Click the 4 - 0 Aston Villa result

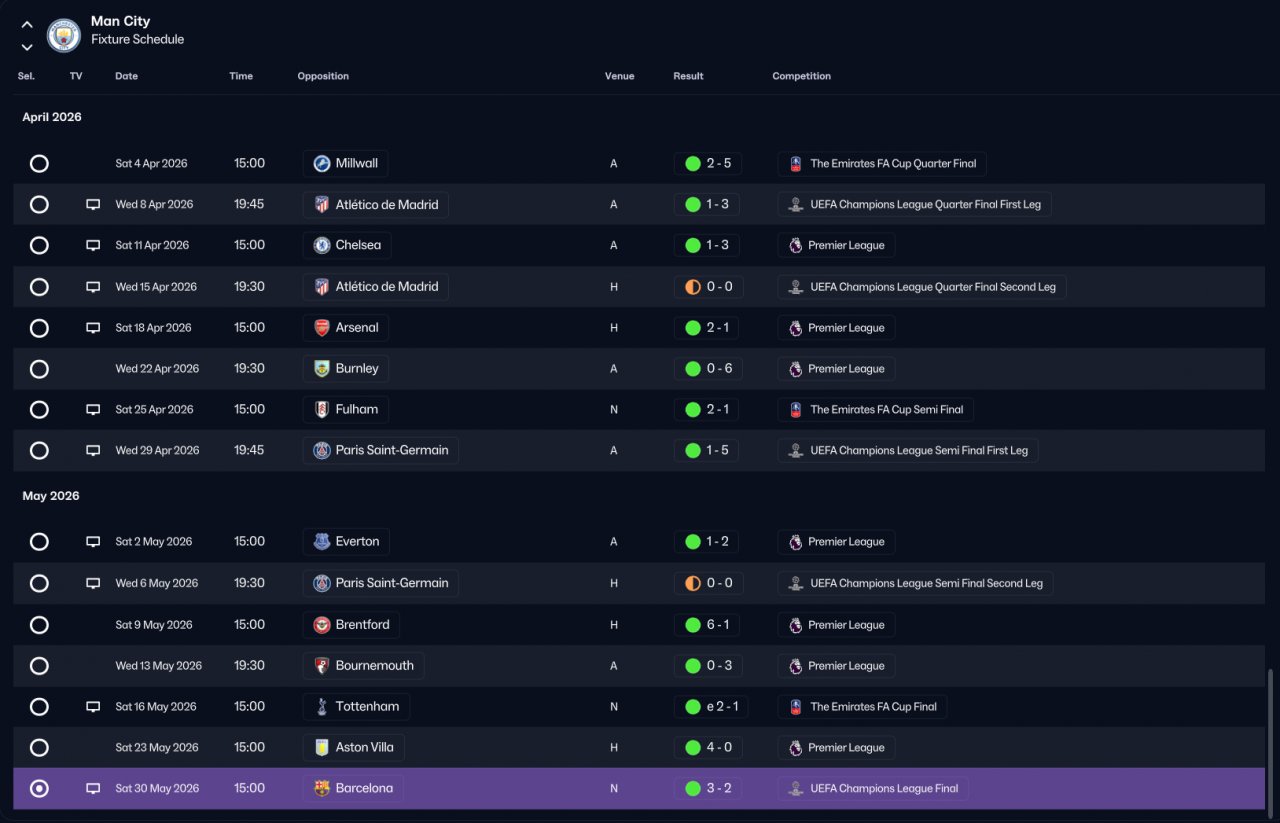click(708, 747)
